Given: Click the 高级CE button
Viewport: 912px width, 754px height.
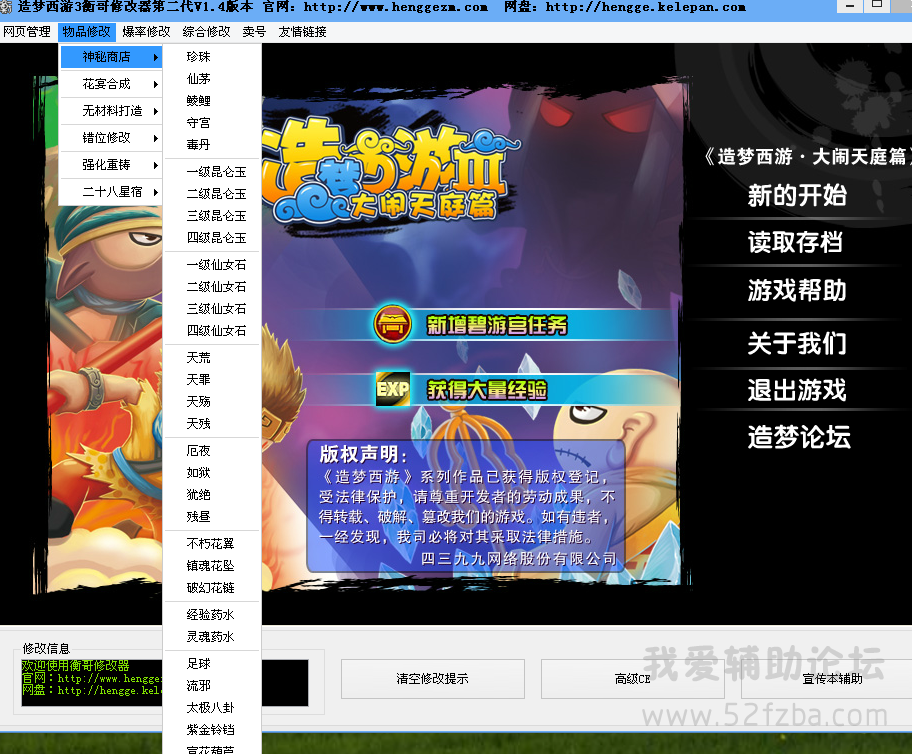Looking at the screenshot, I should (x=632, y=678).
